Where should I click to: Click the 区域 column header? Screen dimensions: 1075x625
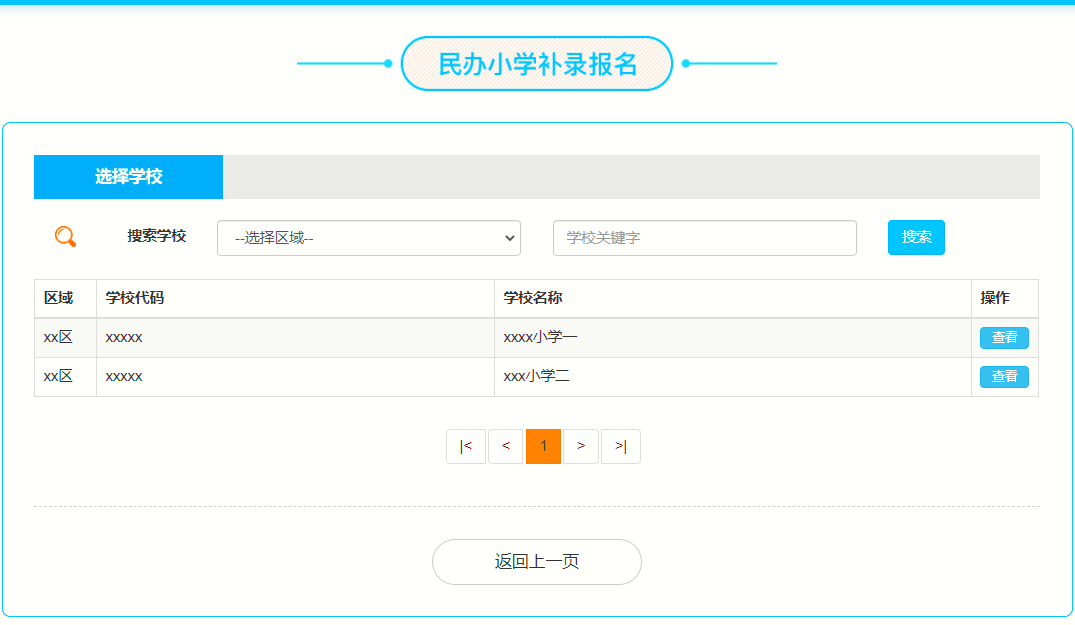[x=58, y=298]
